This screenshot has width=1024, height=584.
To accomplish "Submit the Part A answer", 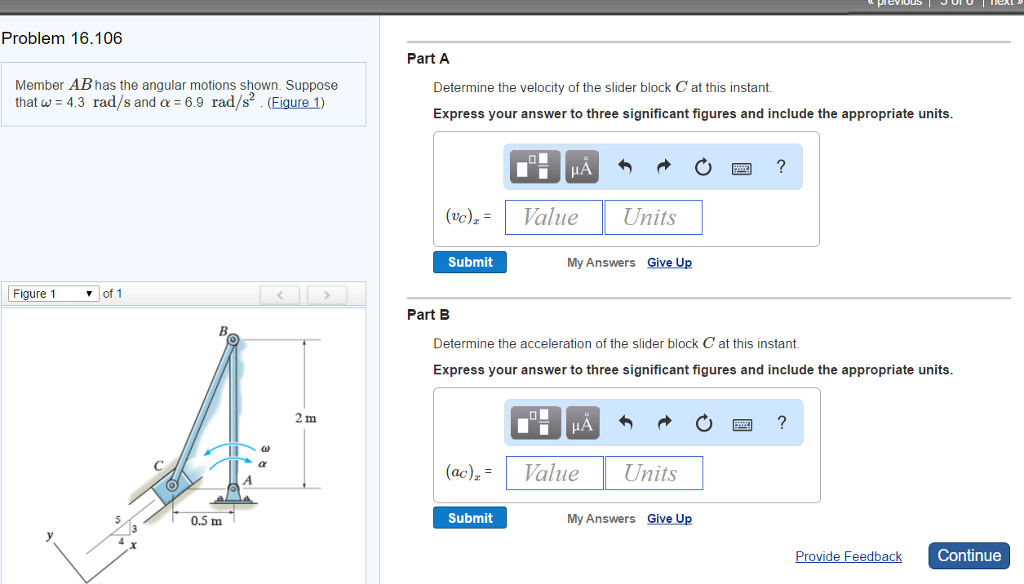I will point(469,261).
